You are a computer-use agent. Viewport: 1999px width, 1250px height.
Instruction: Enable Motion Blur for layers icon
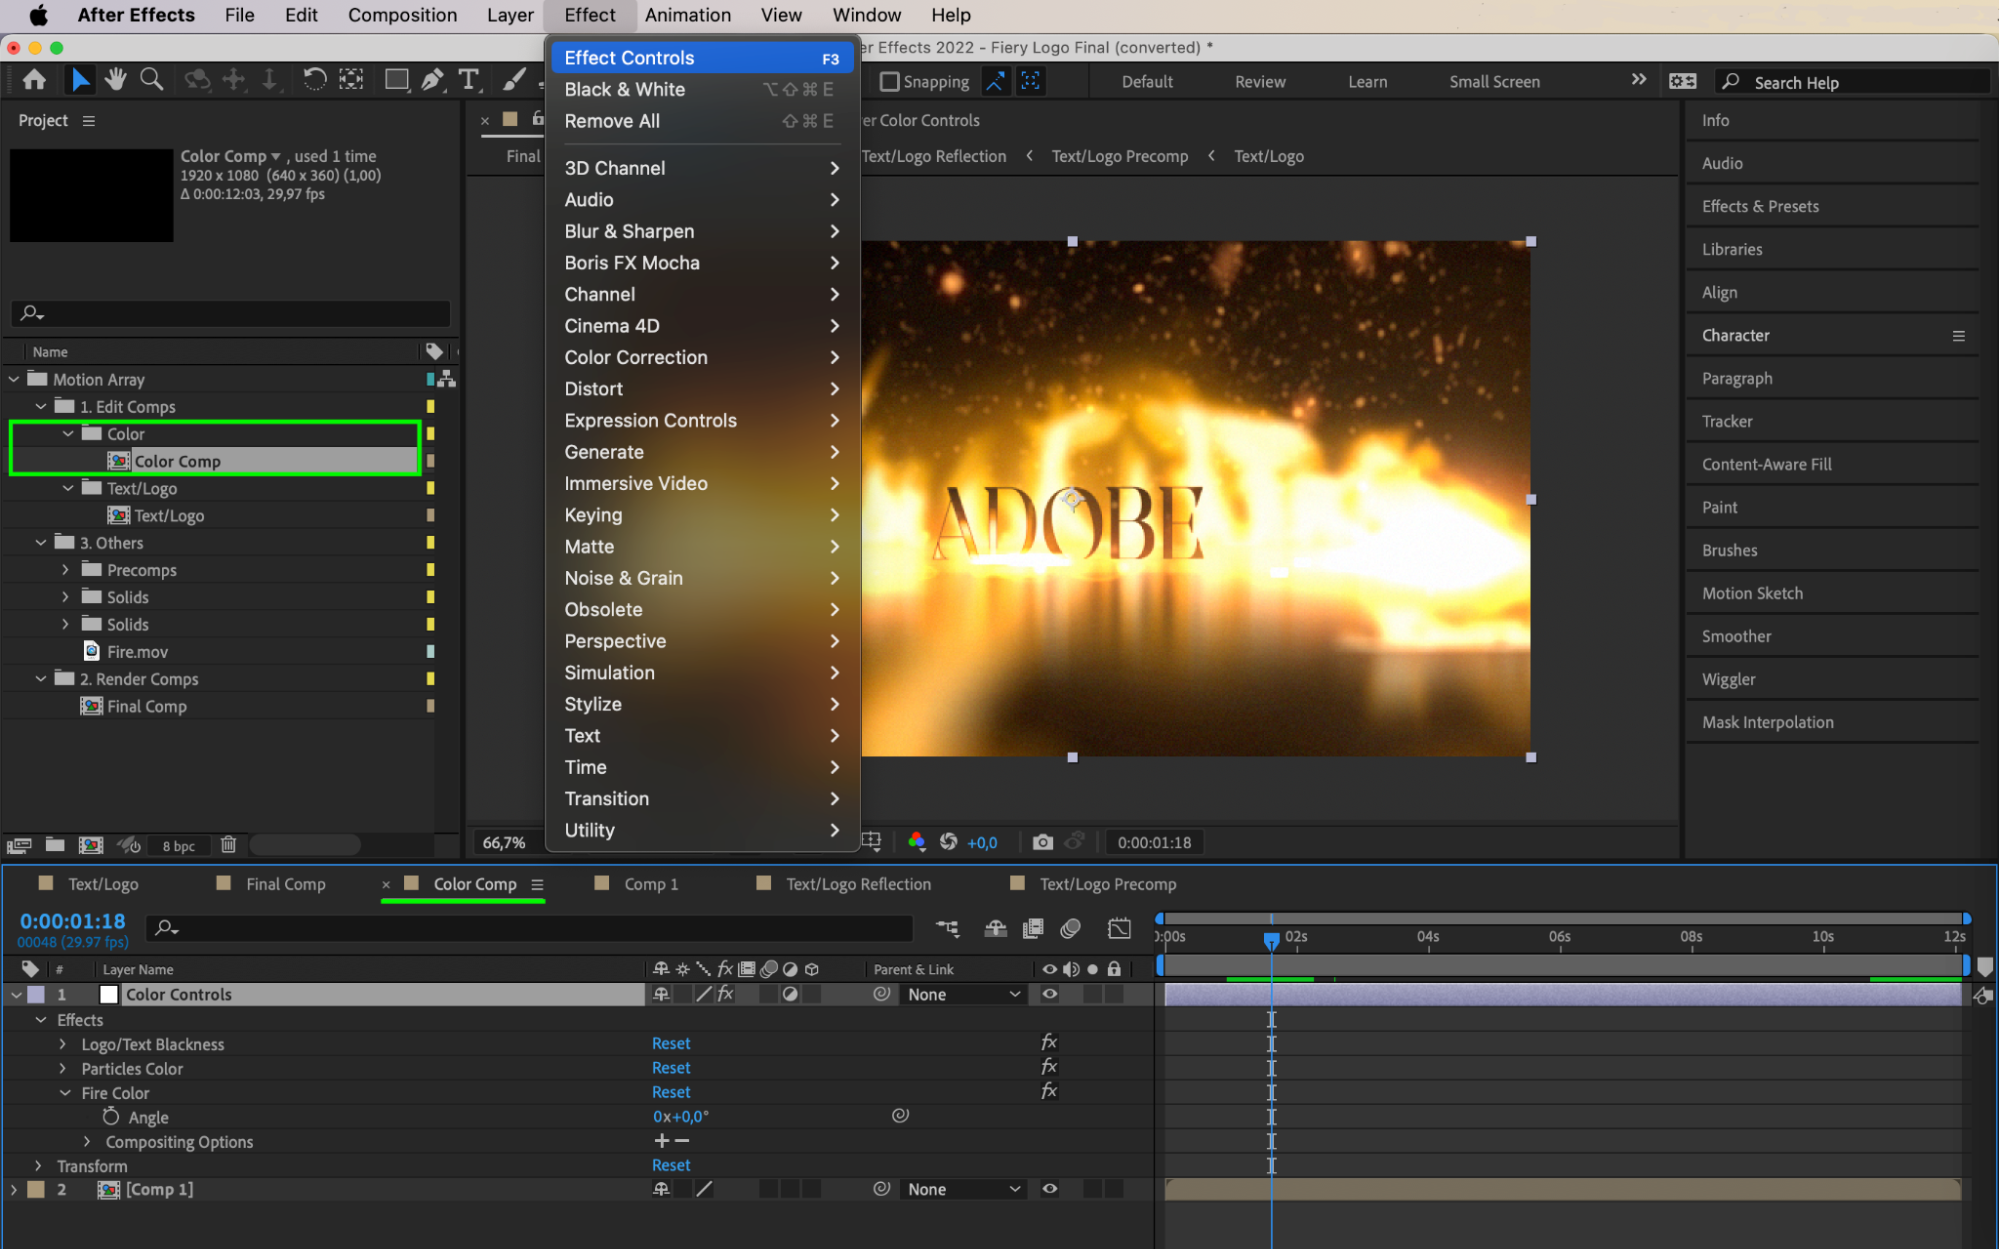pos(1071,929)
